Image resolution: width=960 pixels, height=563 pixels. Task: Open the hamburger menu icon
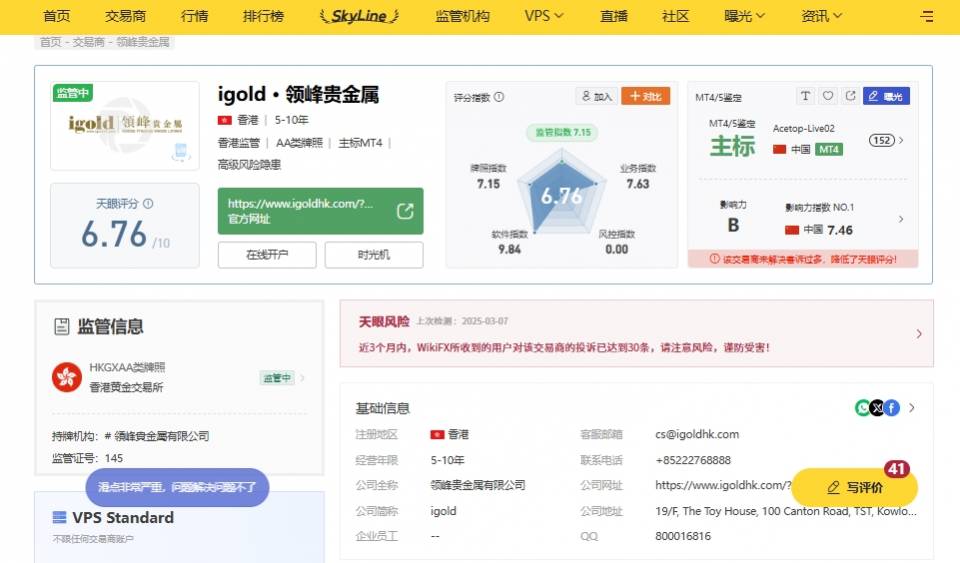pyautogui.click(x=927, y=17)
